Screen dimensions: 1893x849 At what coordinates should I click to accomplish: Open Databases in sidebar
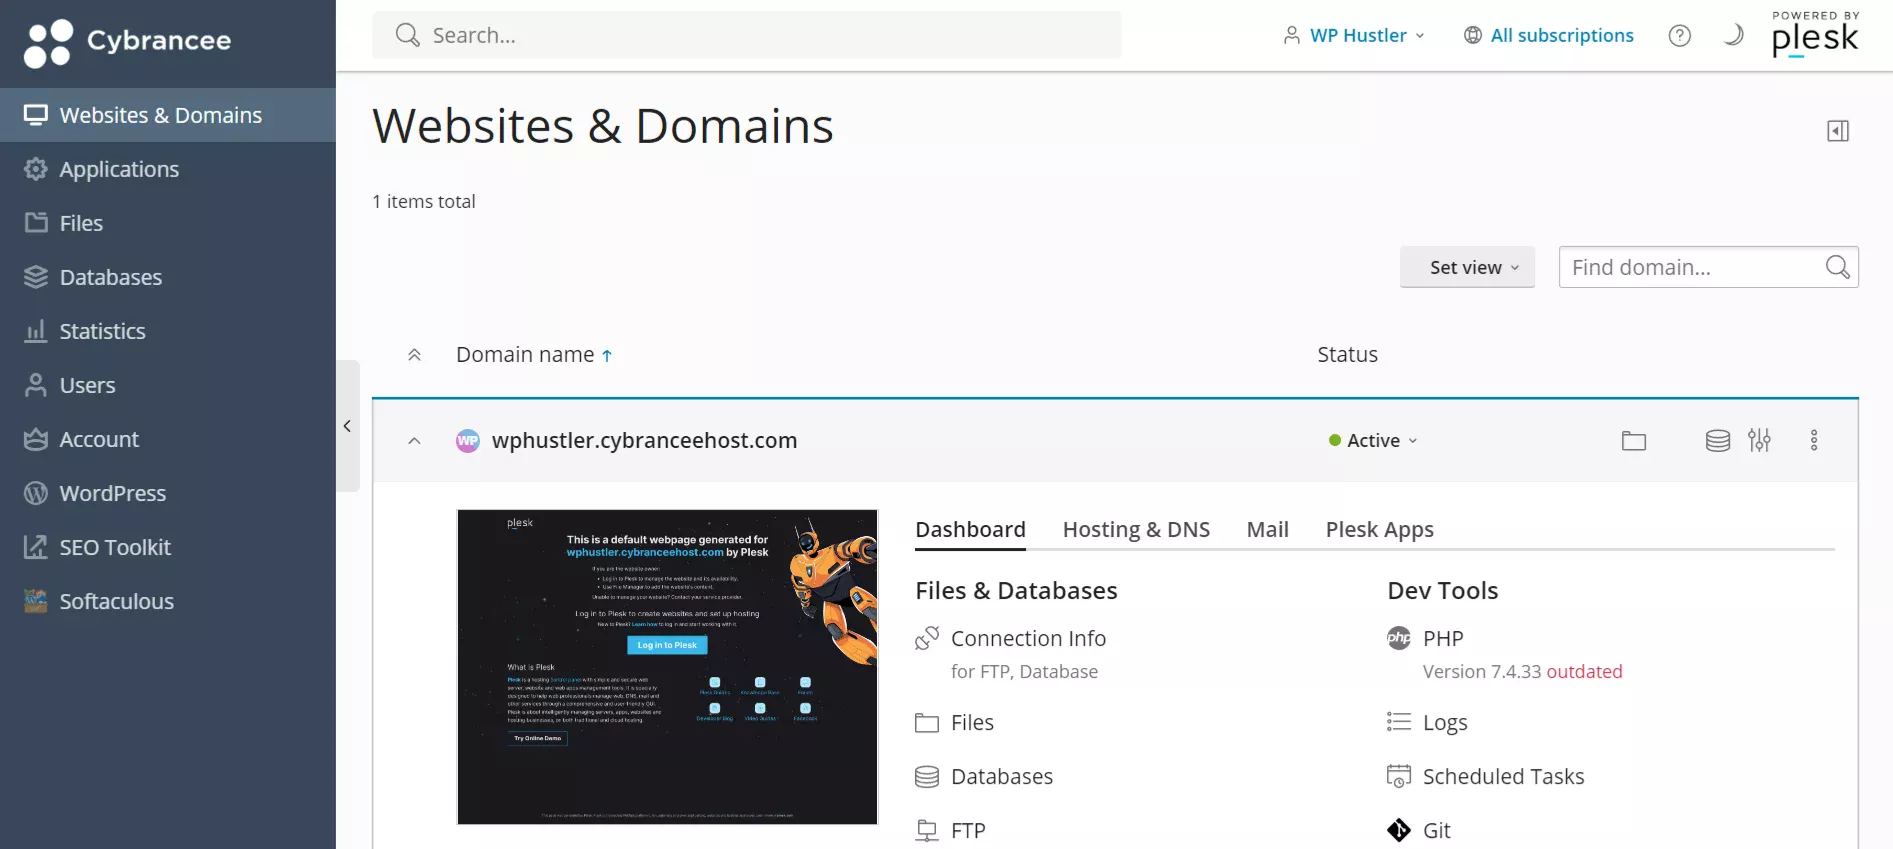click(x=168, y=277)
